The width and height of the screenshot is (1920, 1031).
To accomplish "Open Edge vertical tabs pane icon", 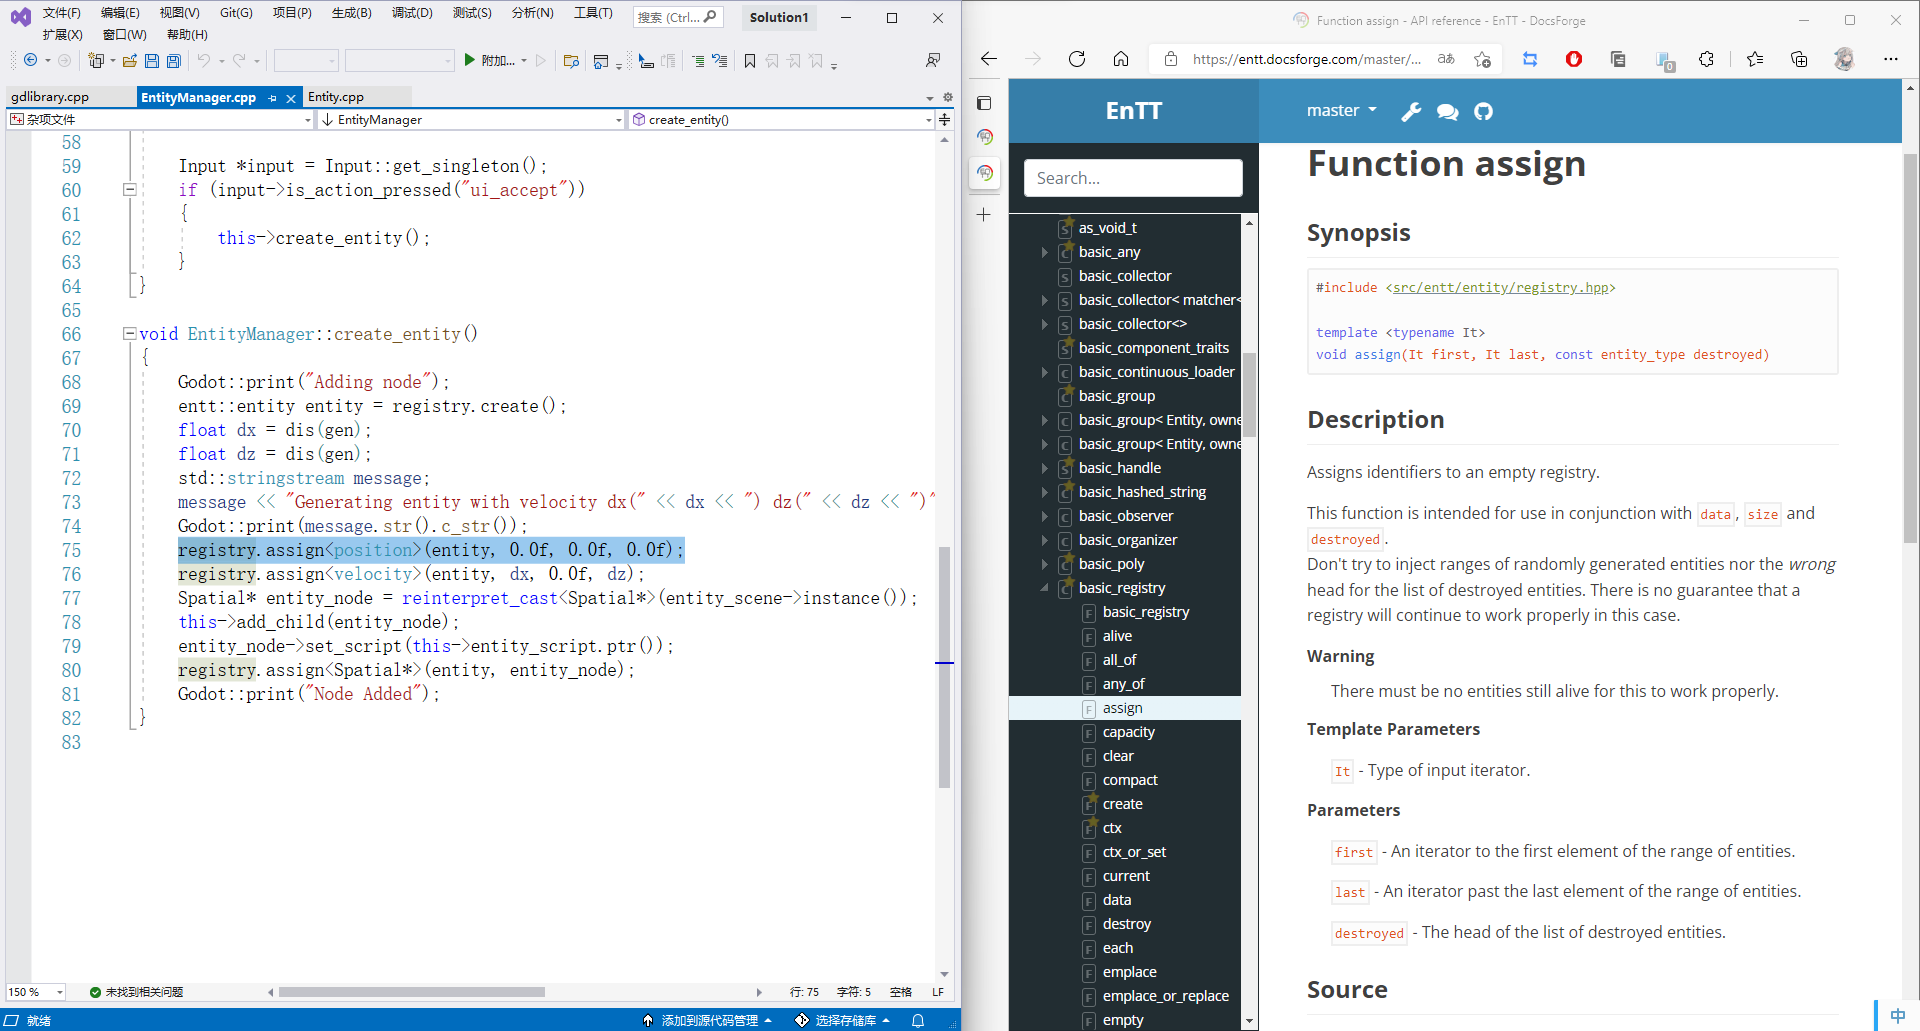I will point(984,103).
